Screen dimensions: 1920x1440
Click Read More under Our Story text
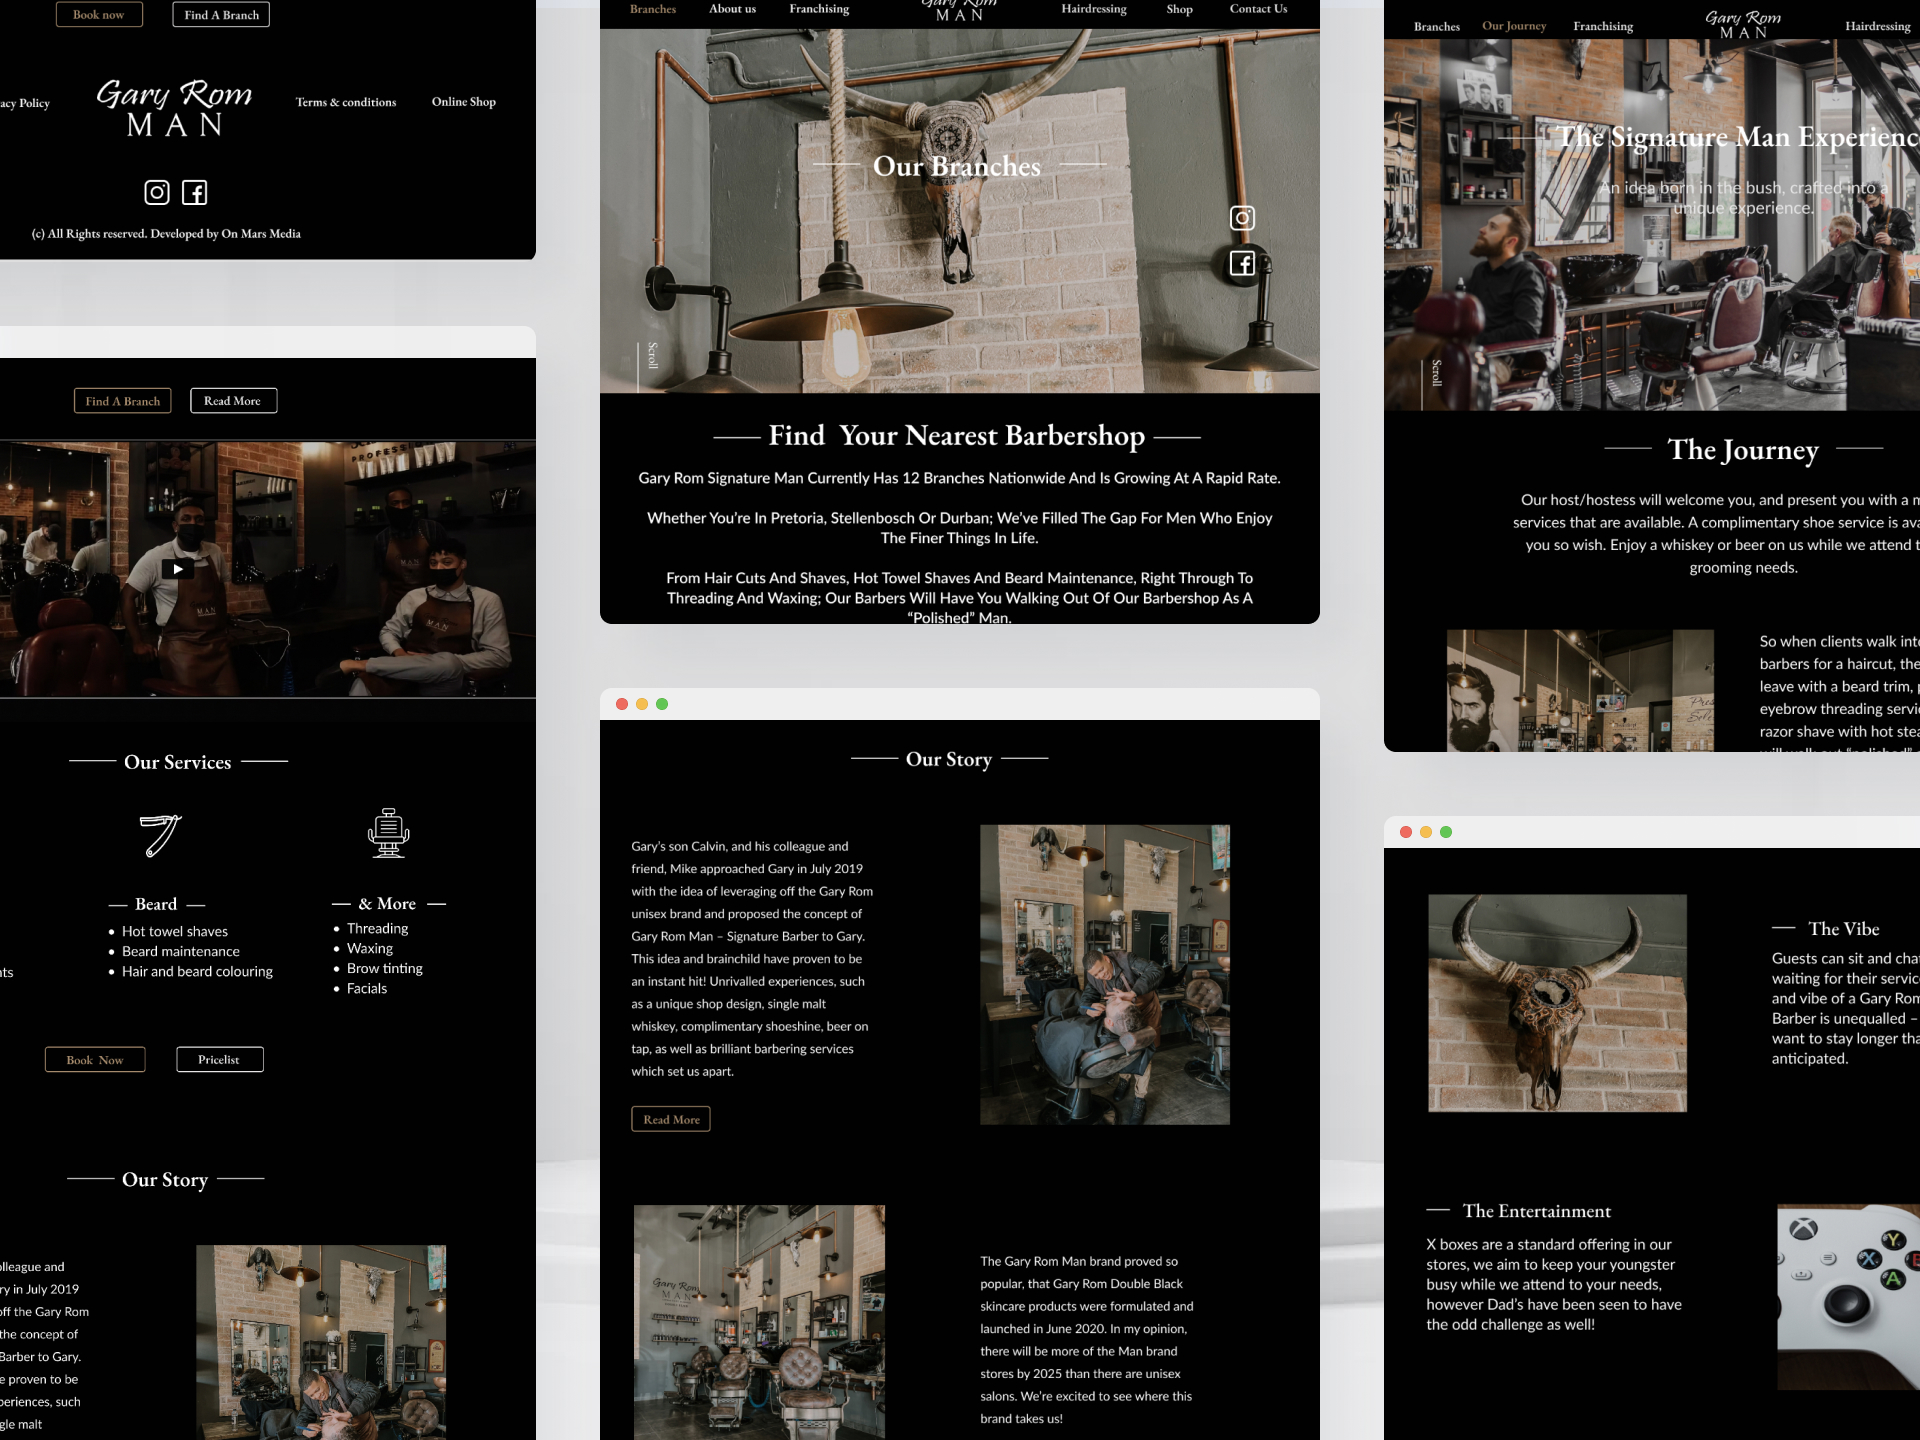tap(671, 1119)
